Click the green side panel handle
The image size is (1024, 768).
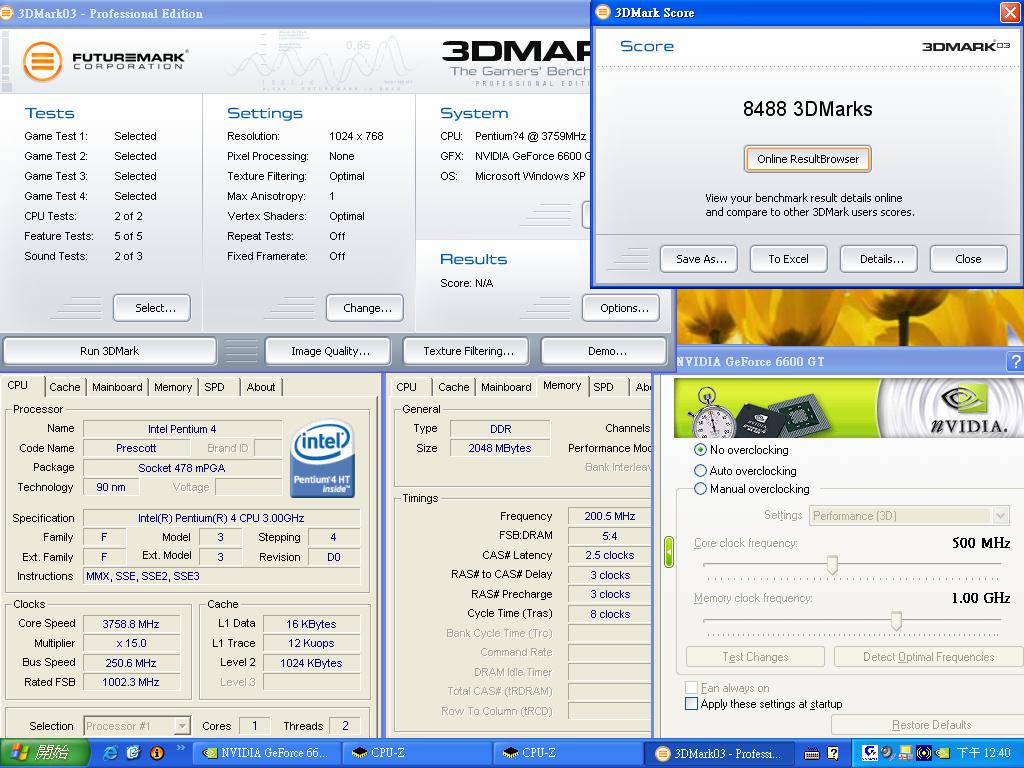point(669,552)
